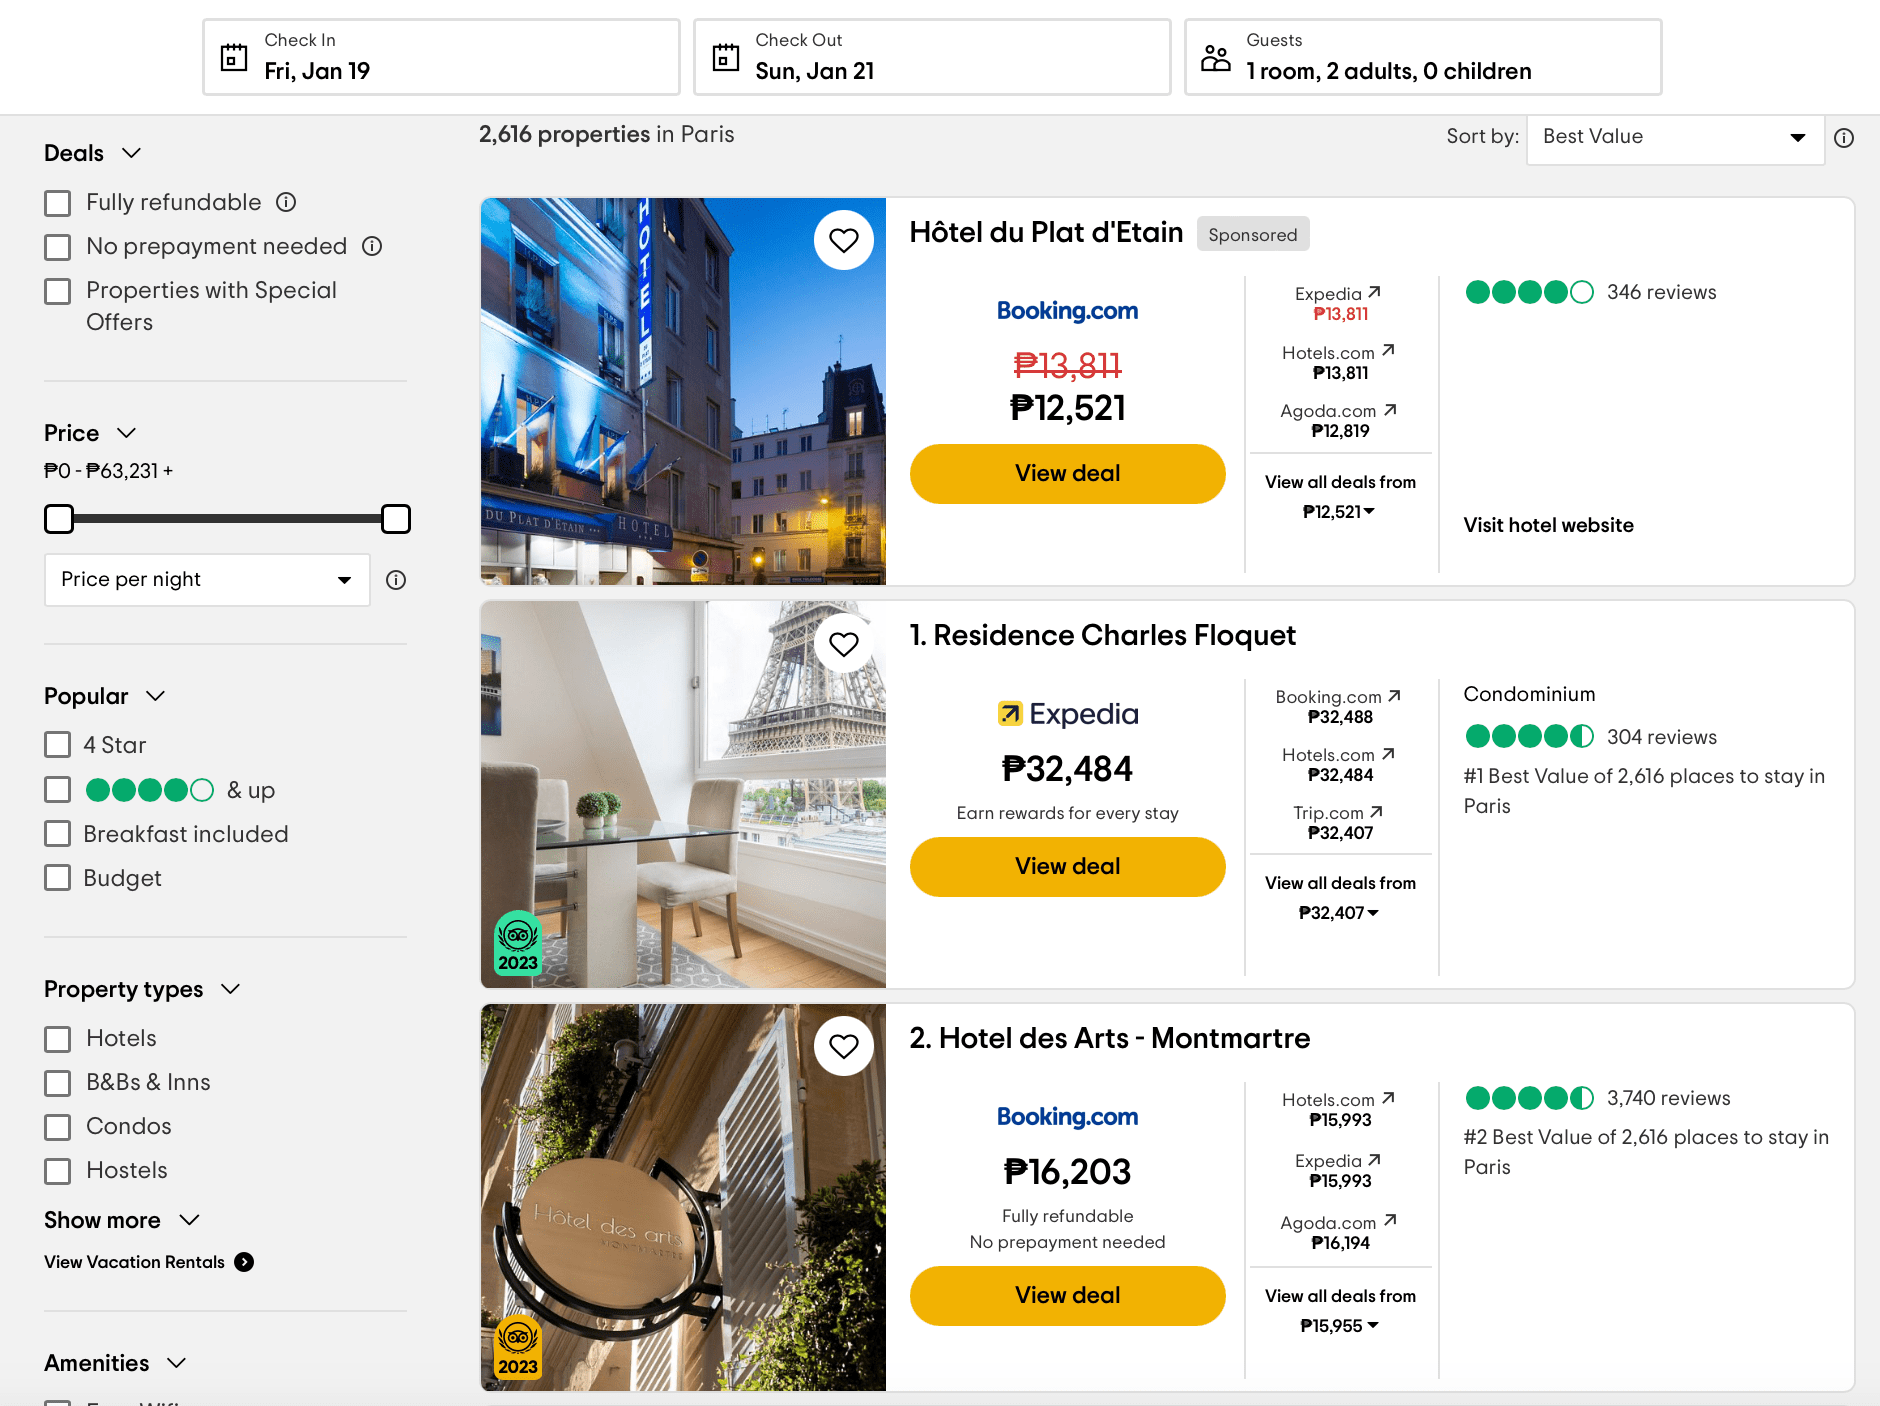Open the Check Out date field
This screenshot has height=1406, width=1880.
click(x=932, y=57)
